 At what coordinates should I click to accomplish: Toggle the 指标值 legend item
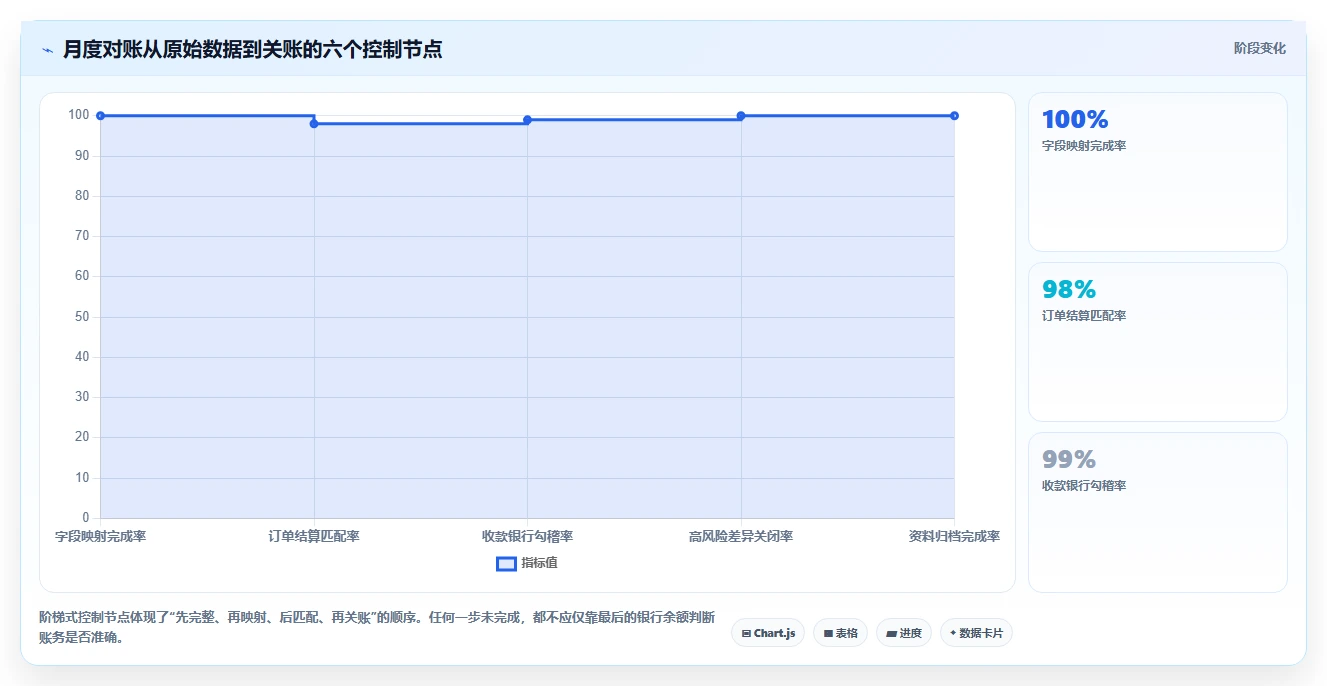point(527,563)
